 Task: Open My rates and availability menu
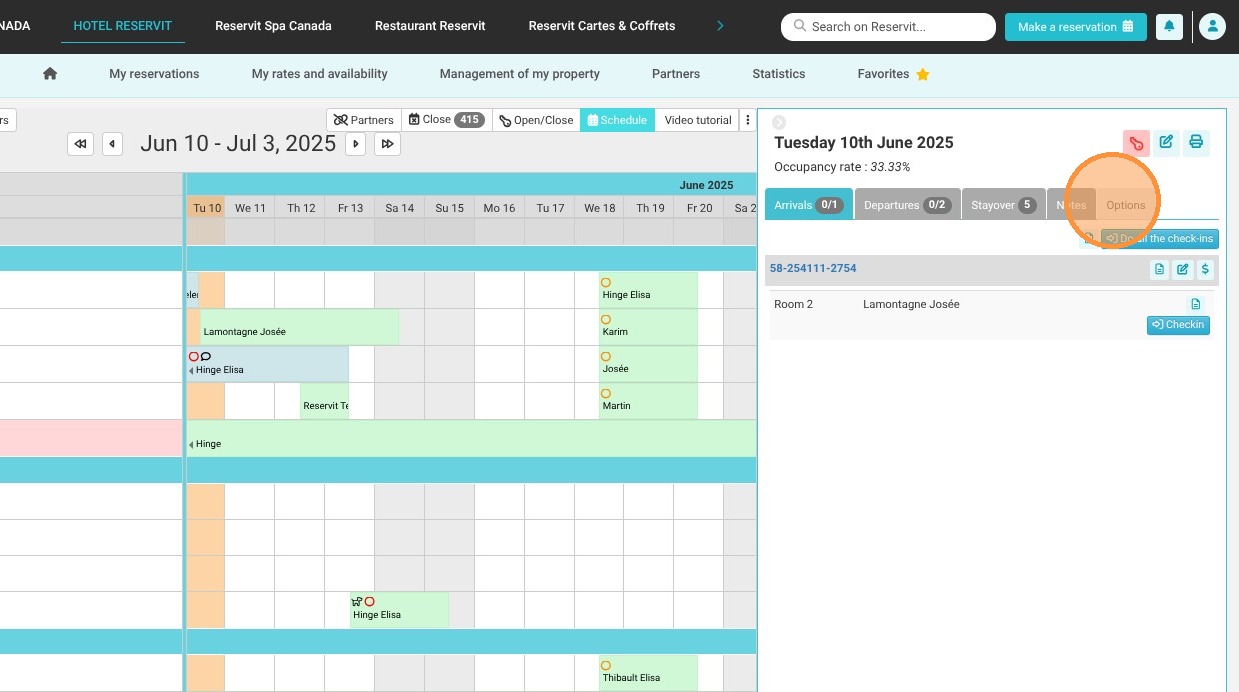click(x=320, y=74)
